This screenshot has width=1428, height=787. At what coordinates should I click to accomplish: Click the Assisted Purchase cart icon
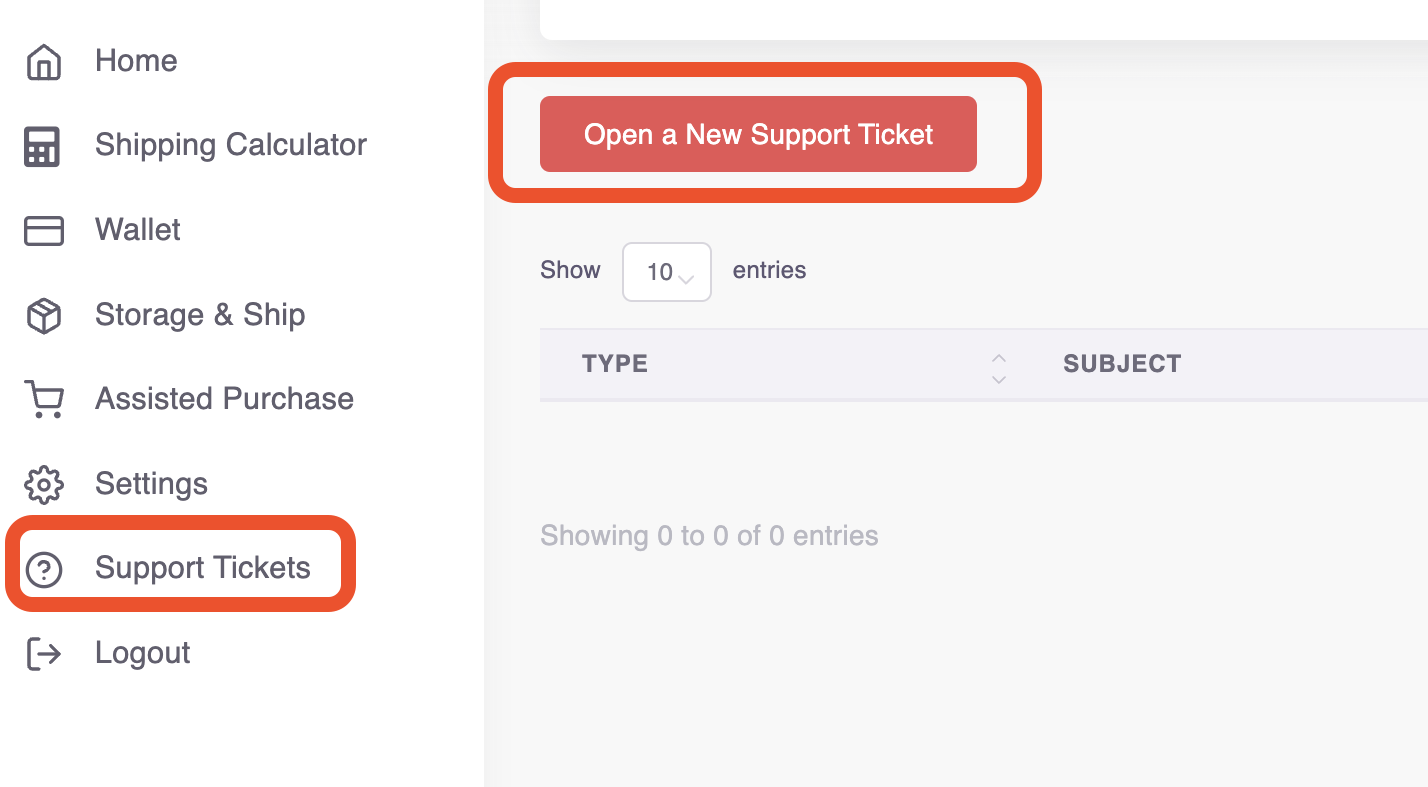coord(43,400)
